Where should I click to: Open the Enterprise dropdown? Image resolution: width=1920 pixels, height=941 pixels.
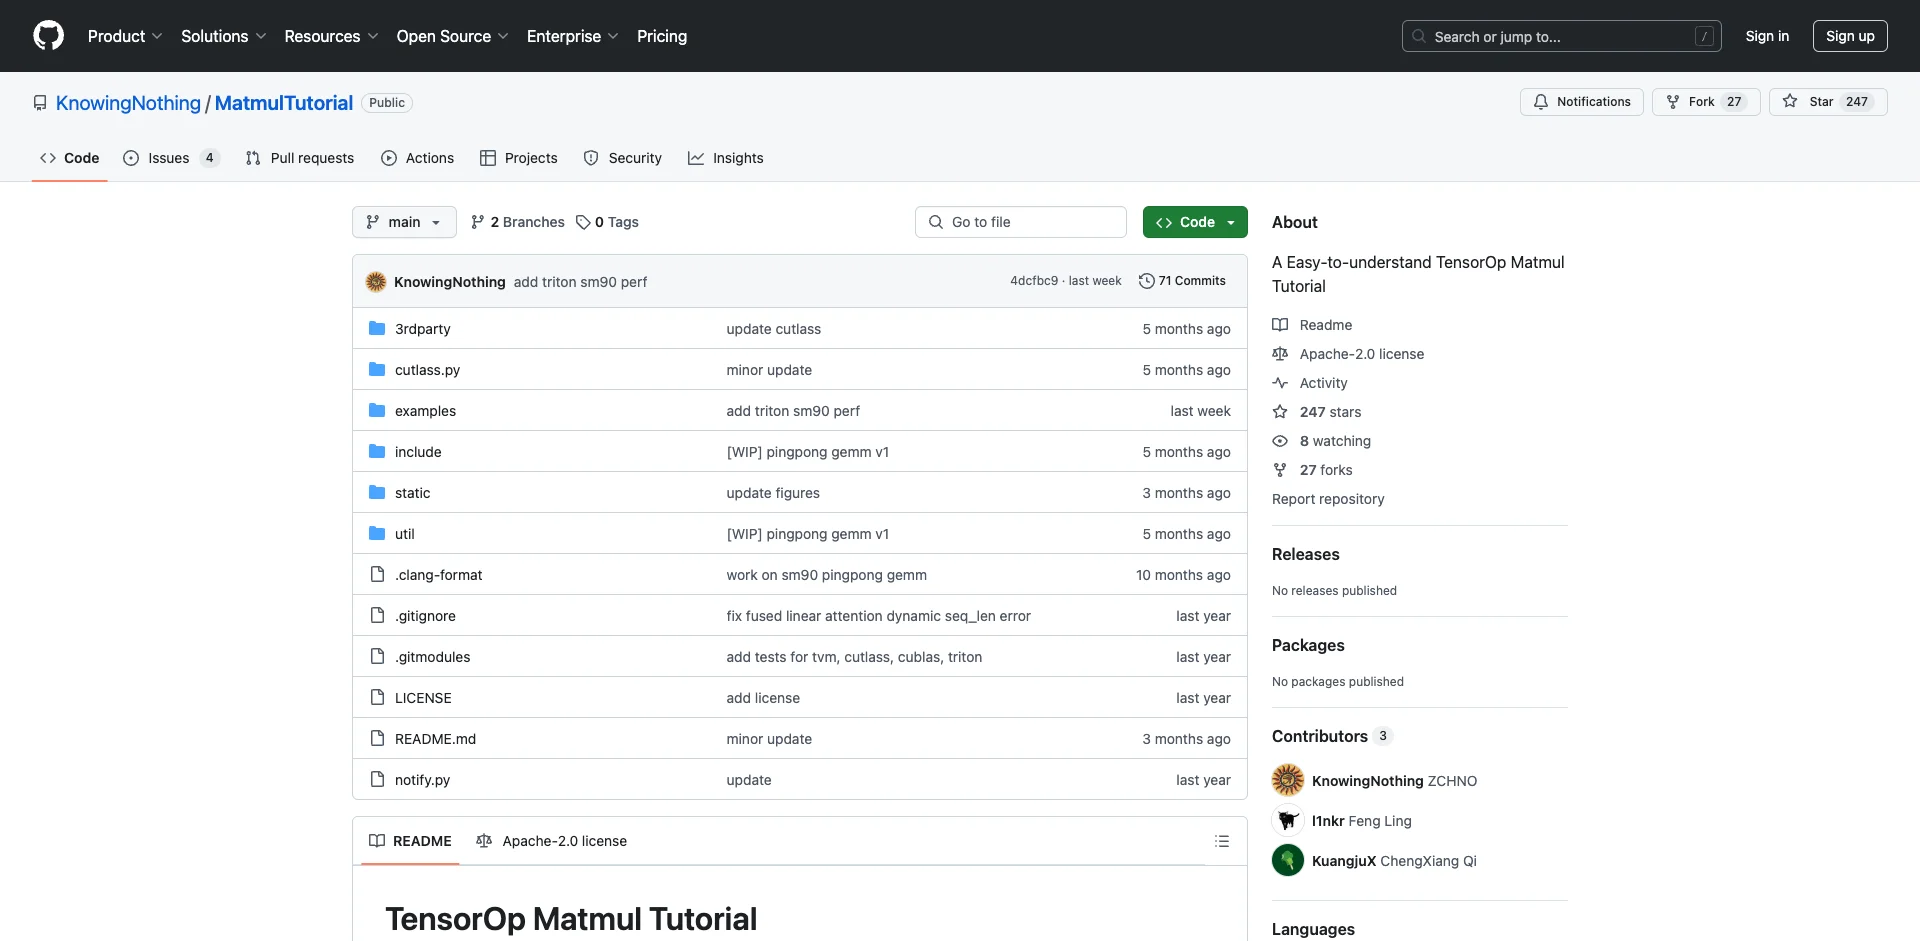pyautogui.click(x=572, y=36)
